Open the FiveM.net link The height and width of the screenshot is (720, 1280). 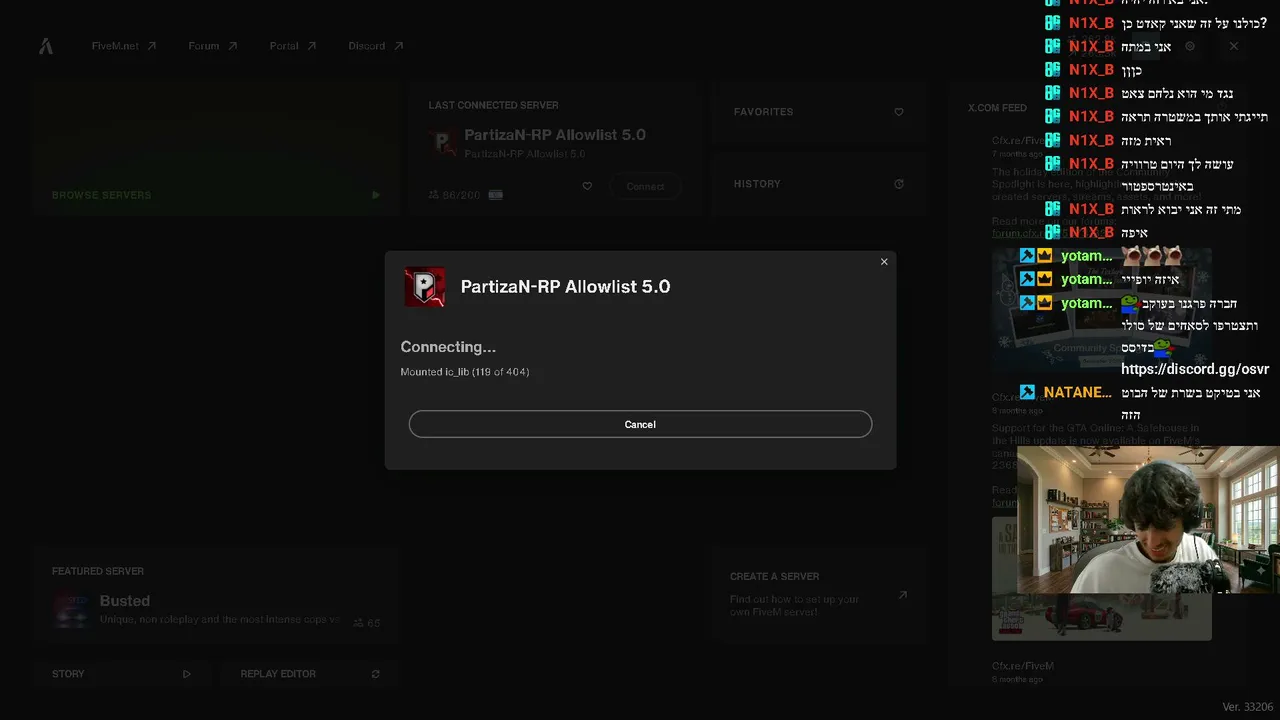[124, 46]
